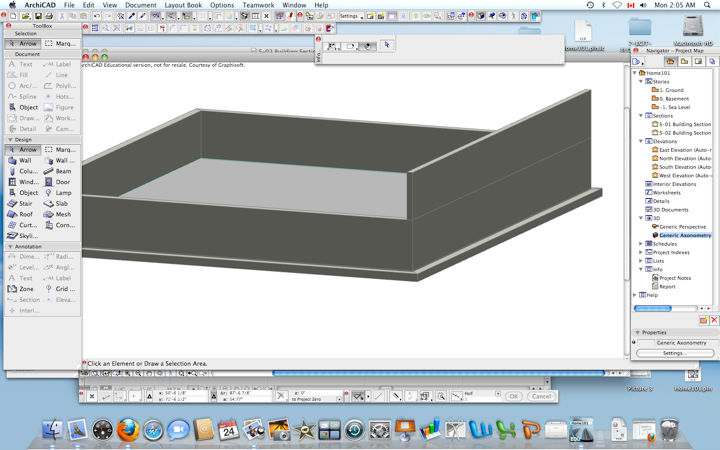The height and width of the screenshot is (450, 720).
Task: Expand the Lists tree node
Action: point(641,261)
